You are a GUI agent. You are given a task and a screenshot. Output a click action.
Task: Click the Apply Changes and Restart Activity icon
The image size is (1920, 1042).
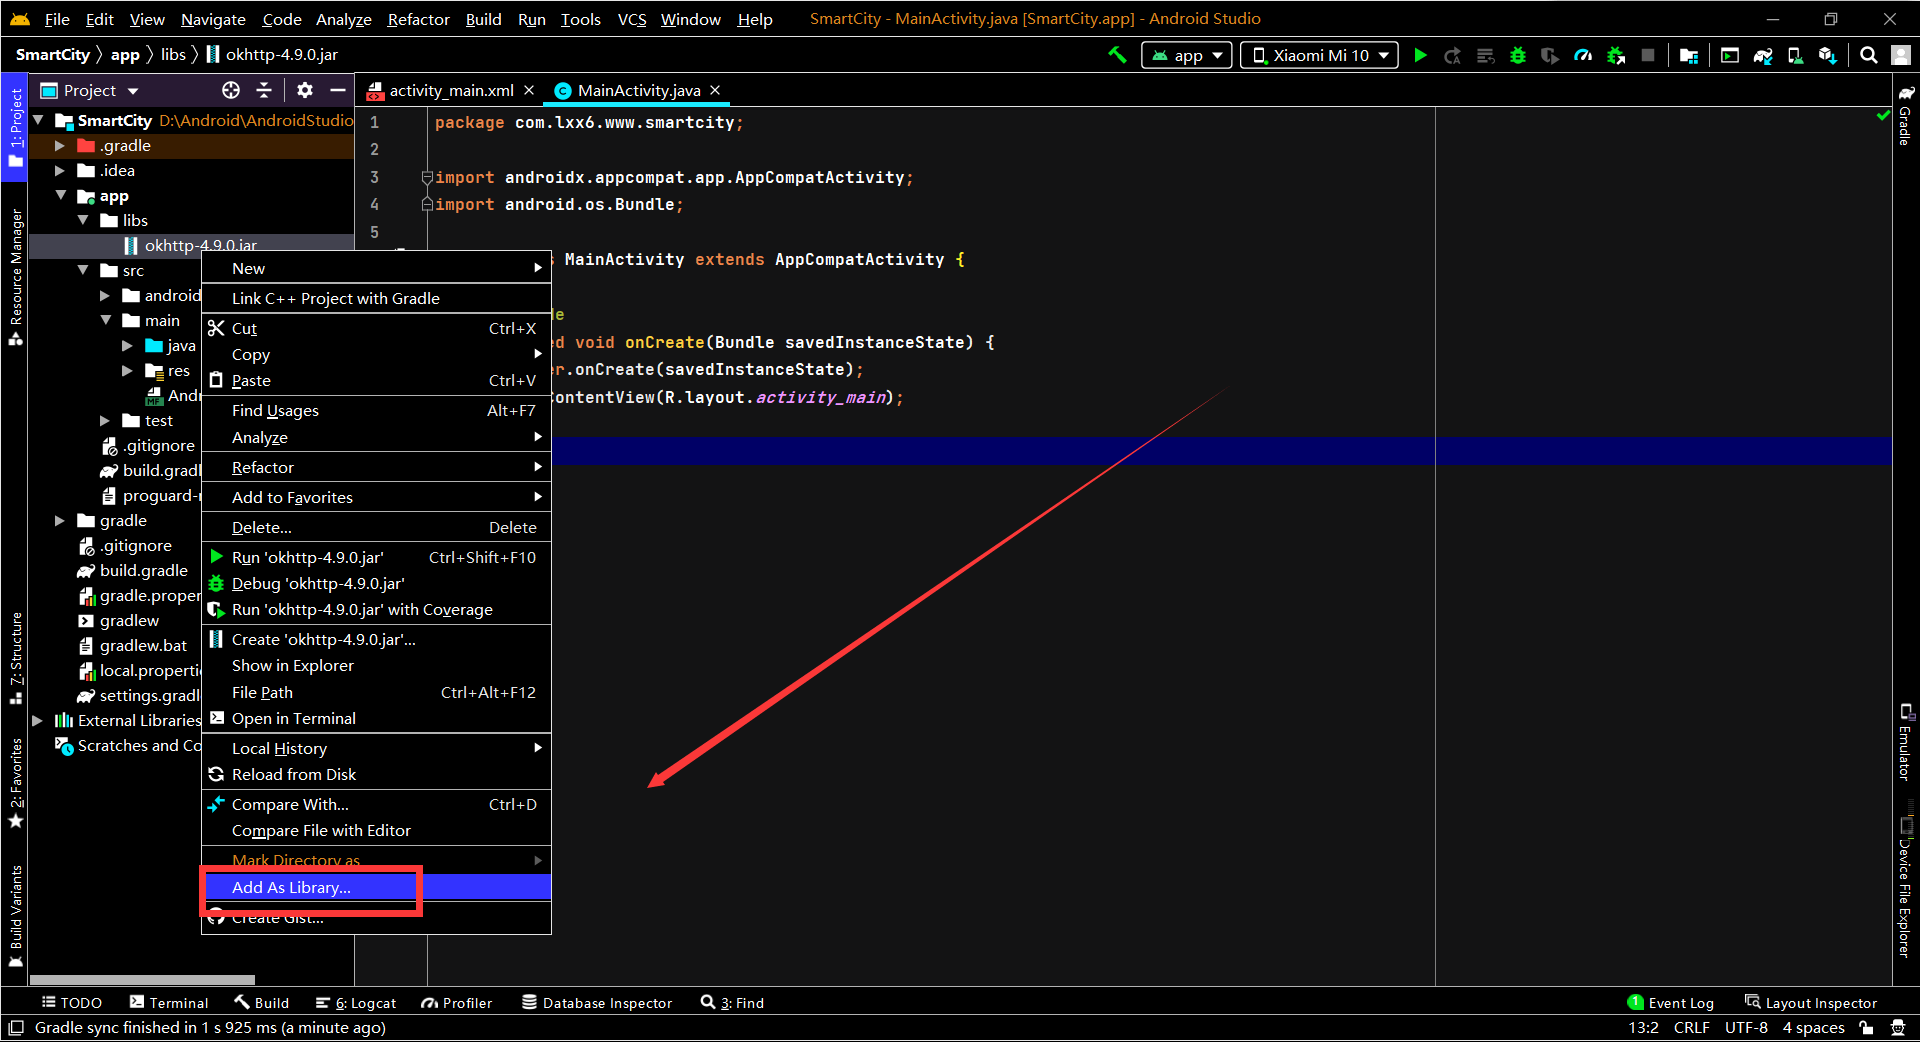pos(1453,55)
